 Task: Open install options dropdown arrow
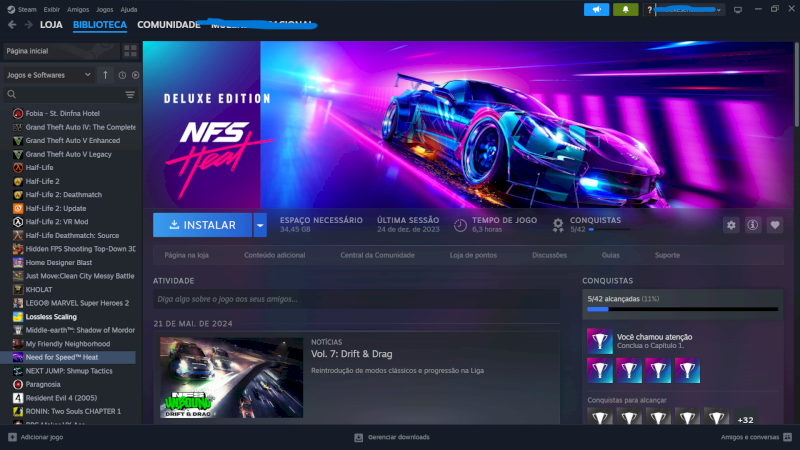point(260,225)
